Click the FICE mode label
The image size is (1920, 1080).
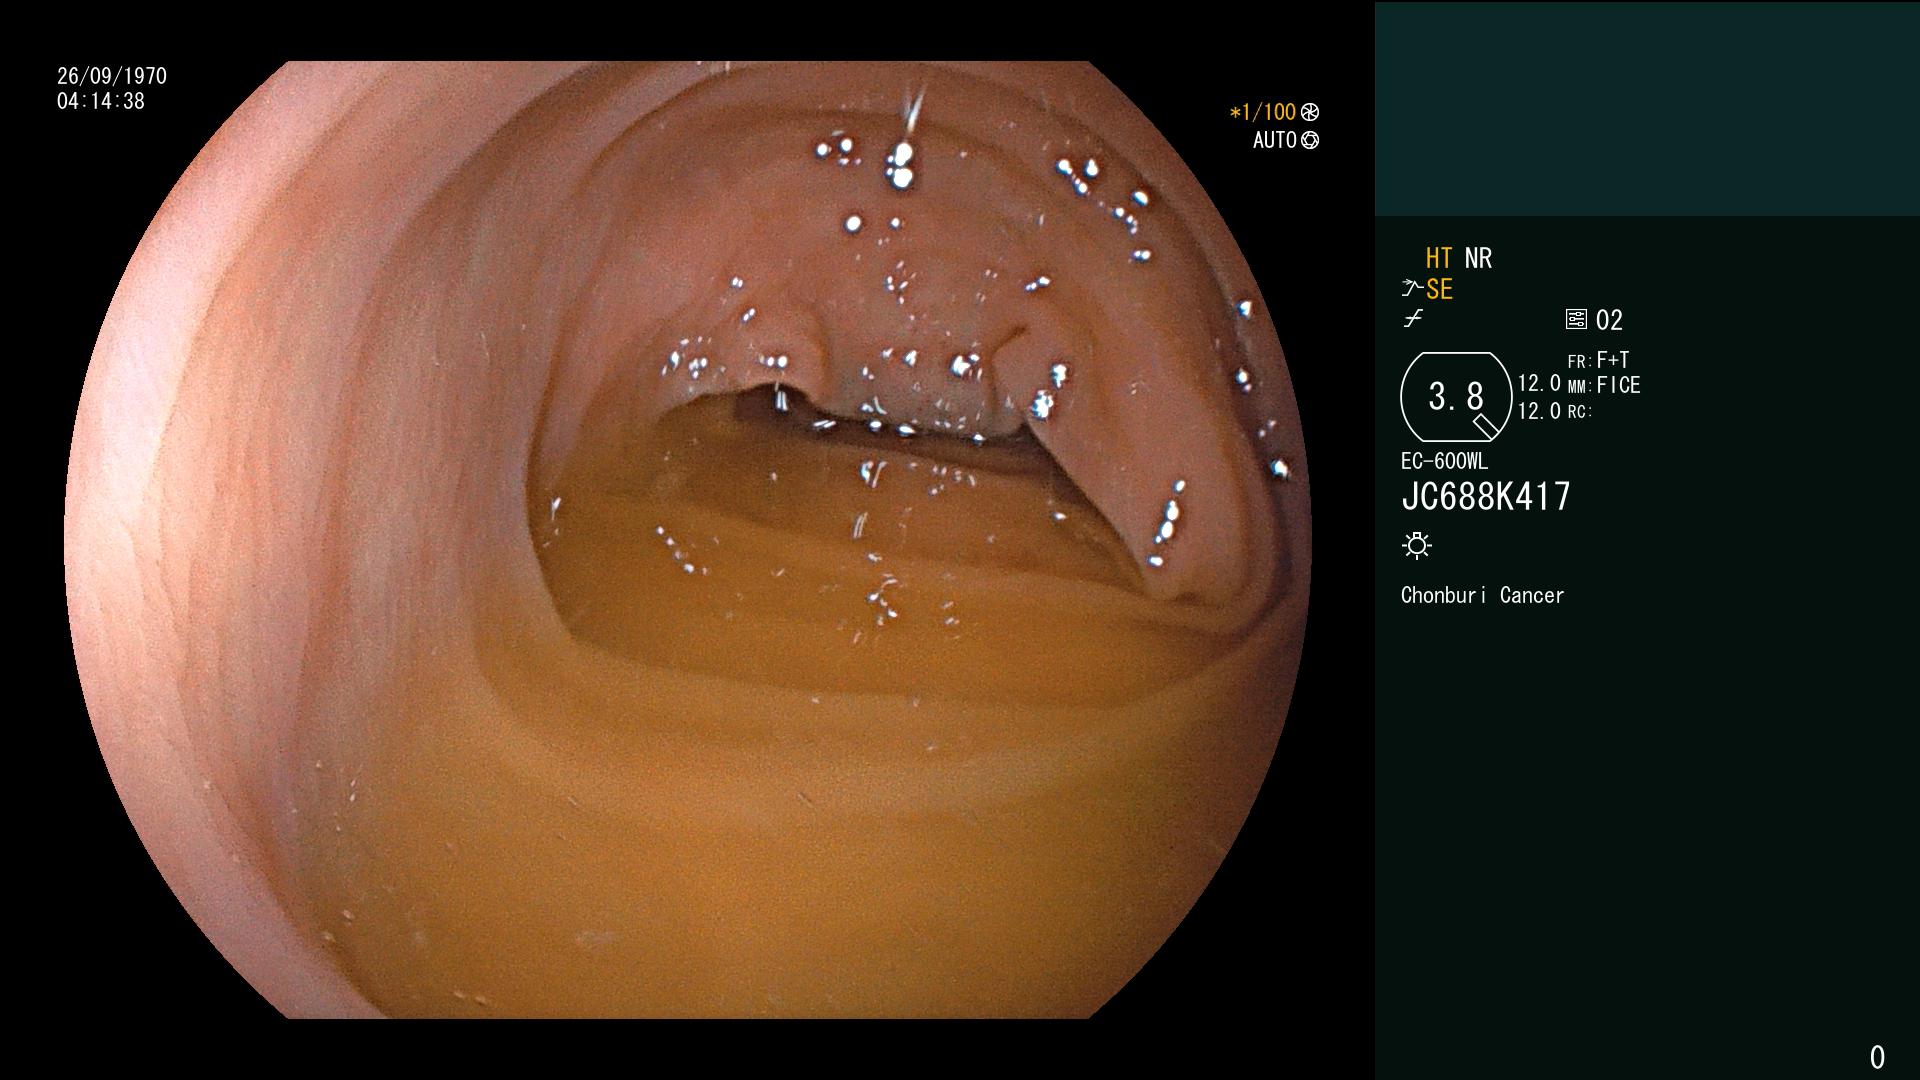pos(1618,385)
